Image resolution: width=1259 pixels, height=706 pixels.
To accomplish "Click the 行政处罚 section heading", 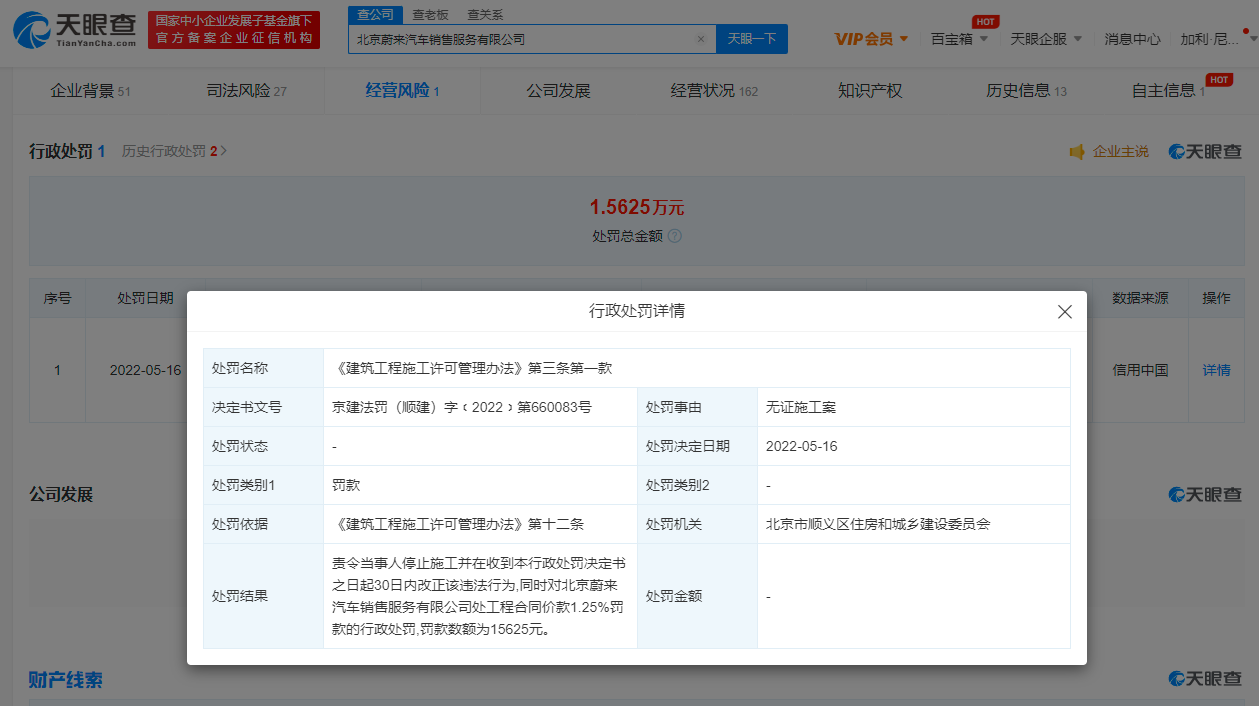I will (67, 151).
